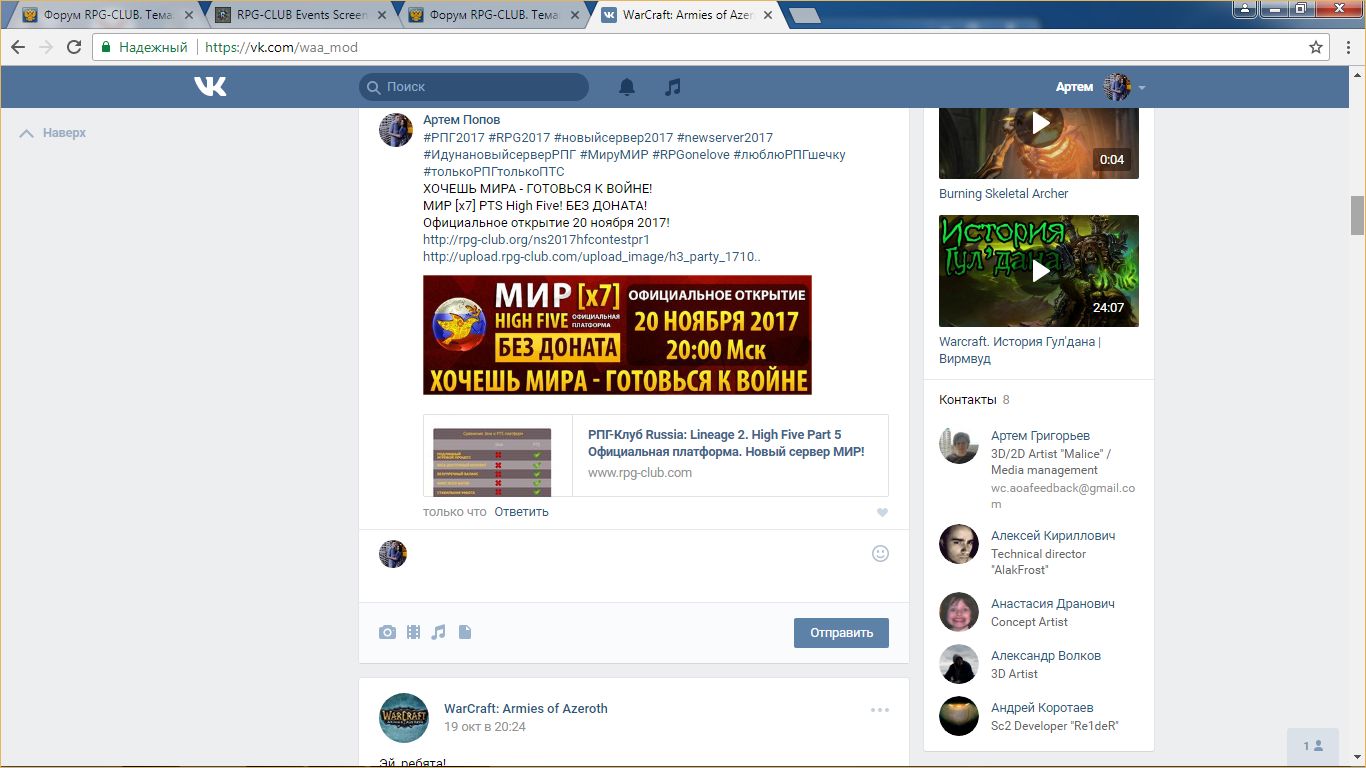Focus the Поиск search field
The image size is (1366, 768).
474,87
